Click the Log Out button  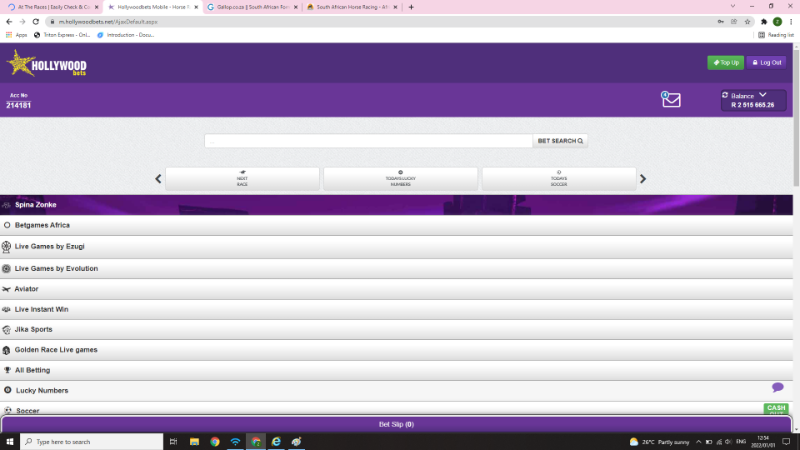click(x=766, y=62)
